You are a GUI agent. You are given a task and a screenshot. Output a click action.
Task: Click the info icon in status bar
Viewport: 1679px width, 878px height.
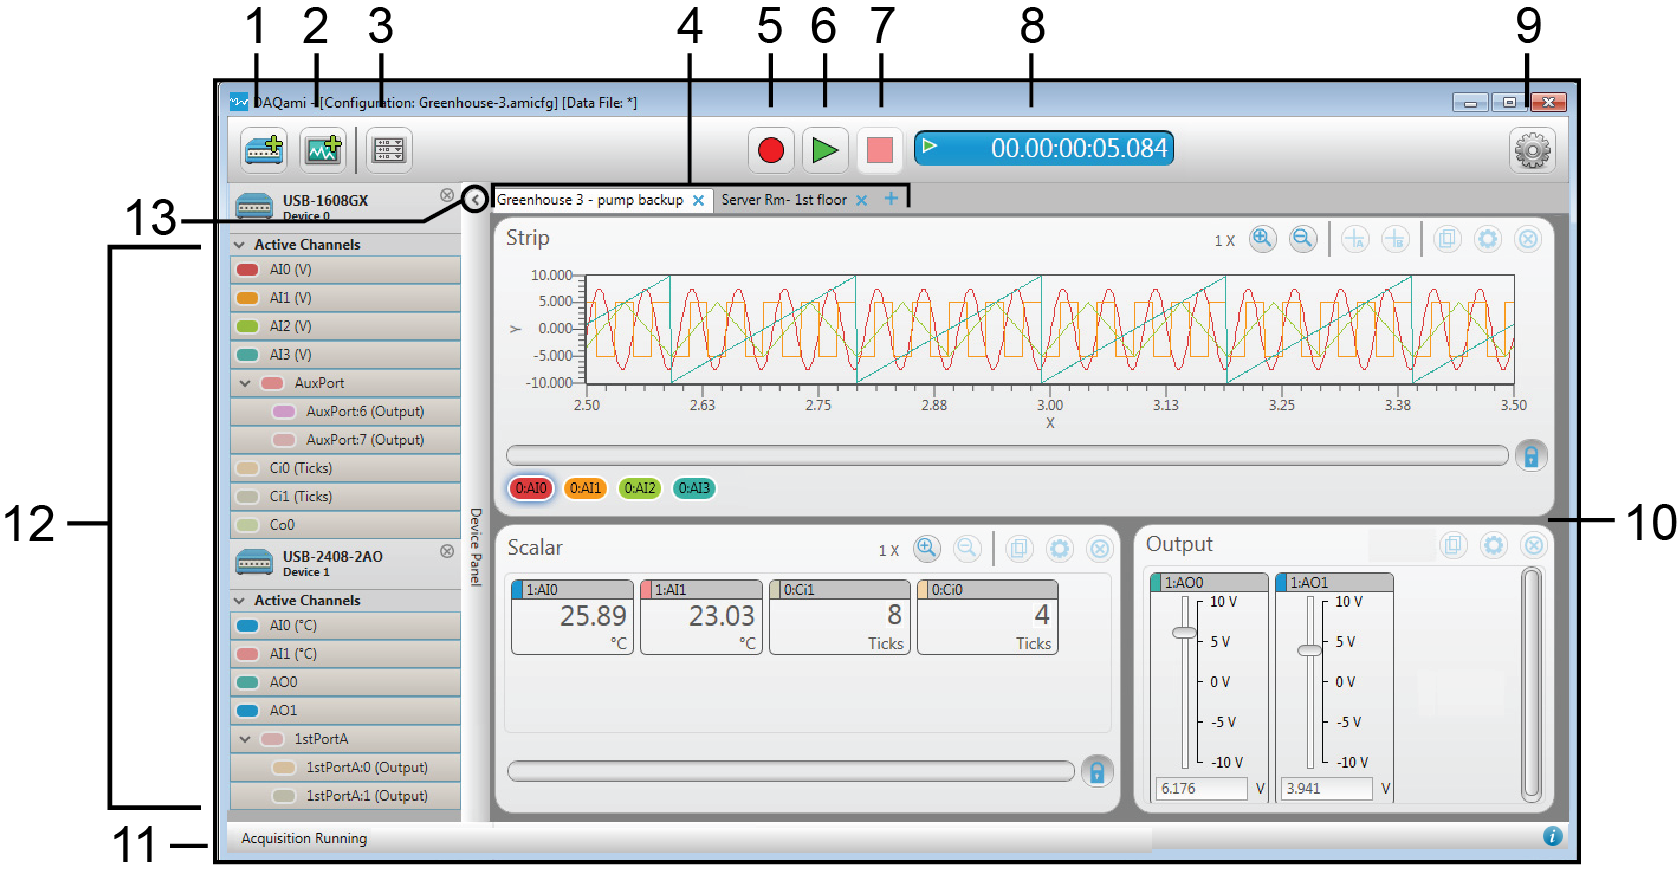point(1552,836)
